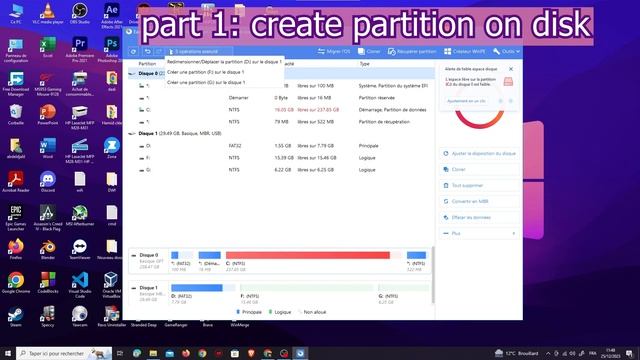The image size is (640, 360).
Task: Close the low disk space alert
Action: pyautogui.click(x=511, y=69)
